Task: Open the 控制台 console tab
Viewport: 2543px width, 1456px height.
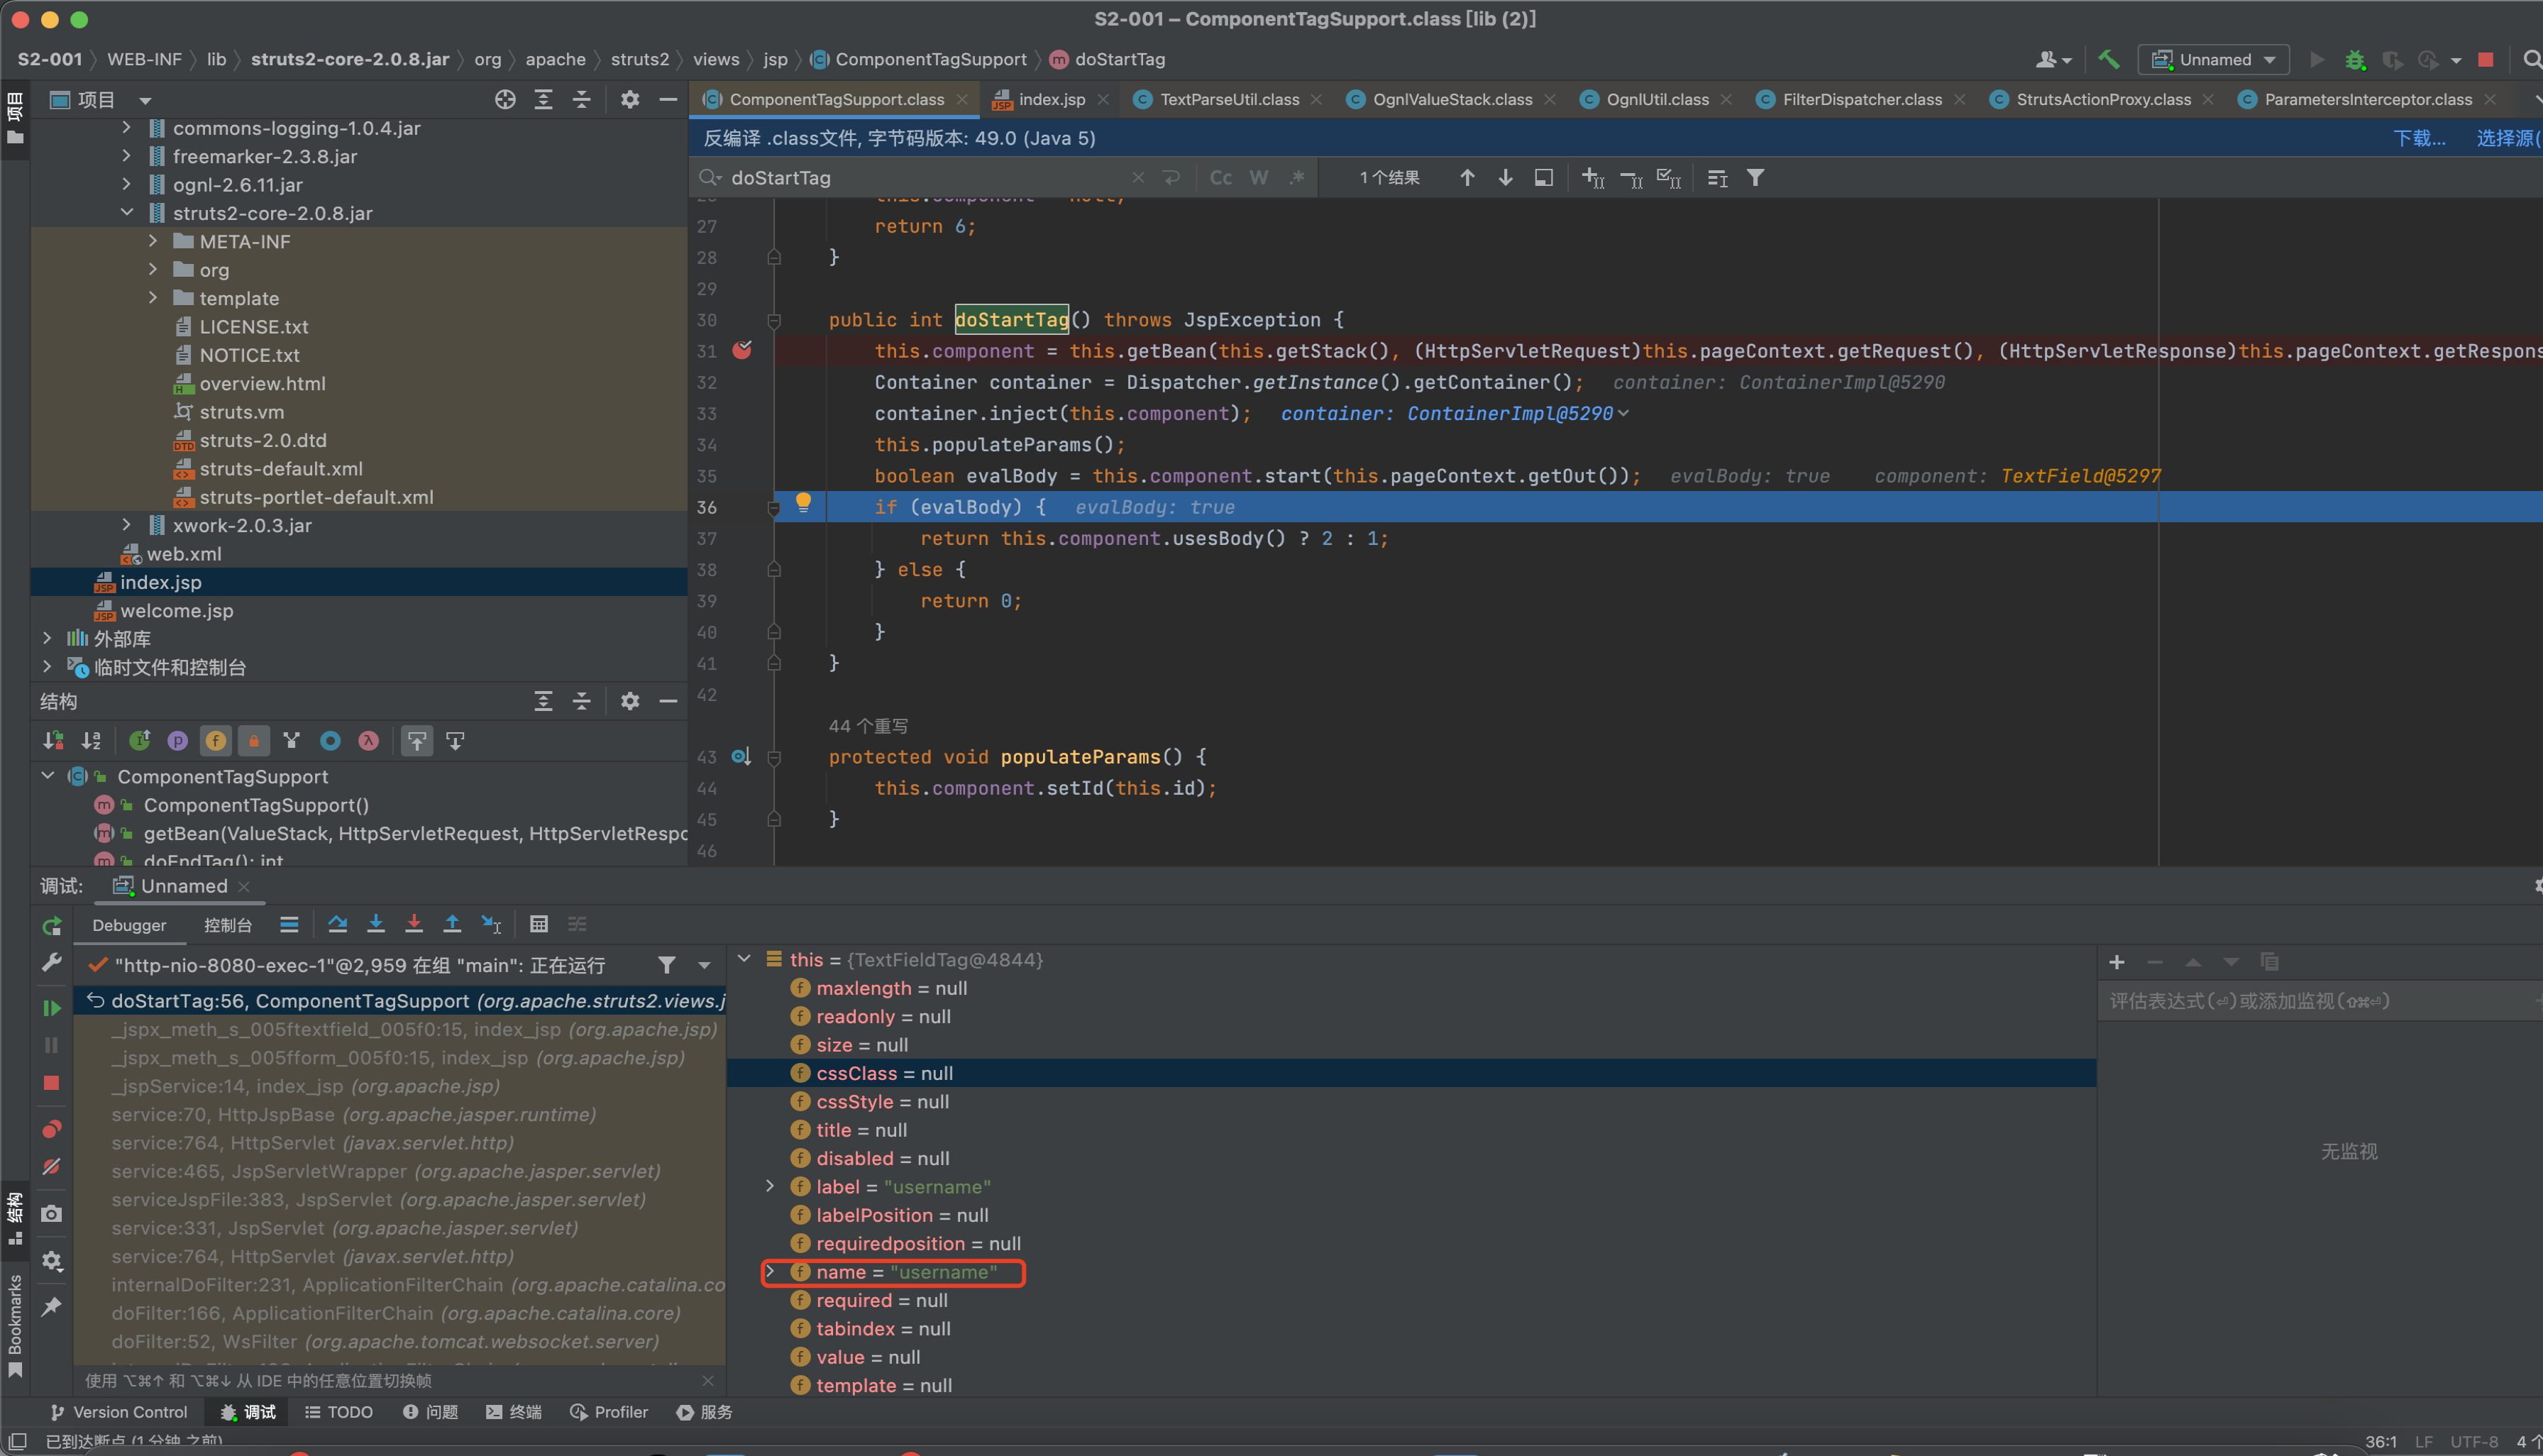Action: (x=228, y=925)
